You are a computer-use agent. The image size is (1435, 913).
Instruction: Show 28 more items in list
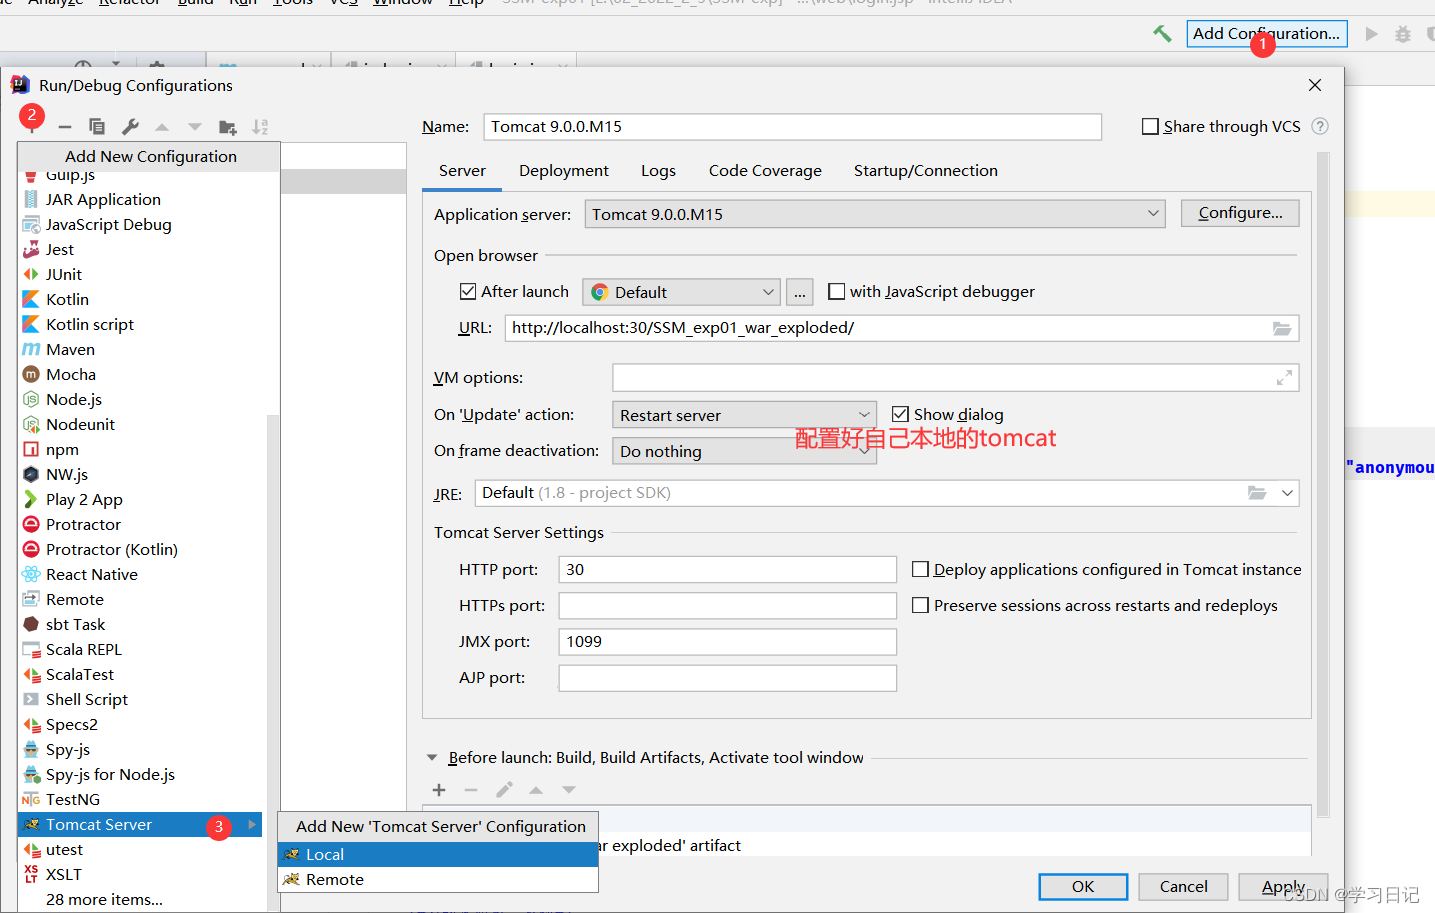point(104,899)
